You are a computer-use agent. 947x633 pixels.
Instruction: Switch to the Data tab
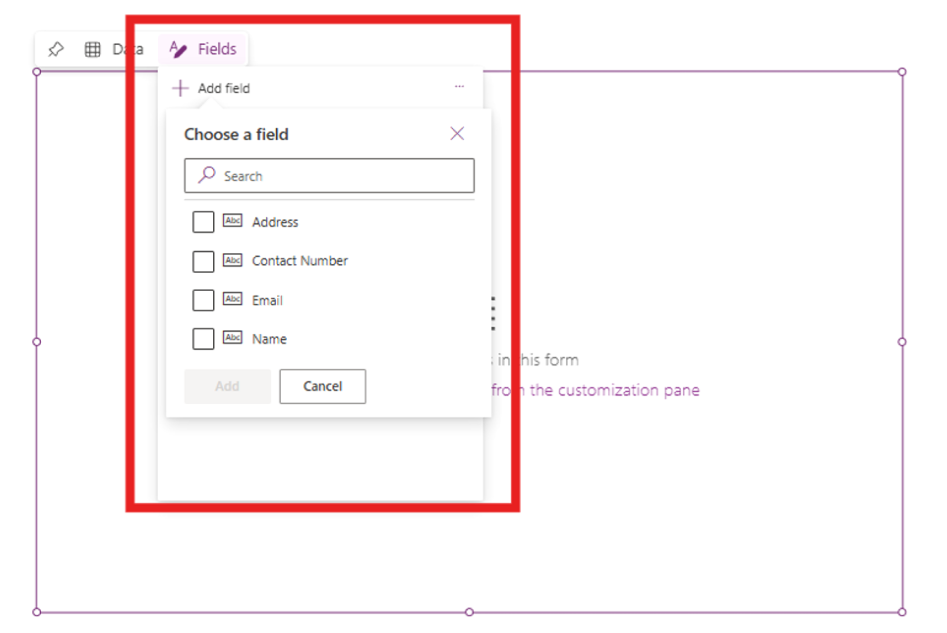point(125,48)
